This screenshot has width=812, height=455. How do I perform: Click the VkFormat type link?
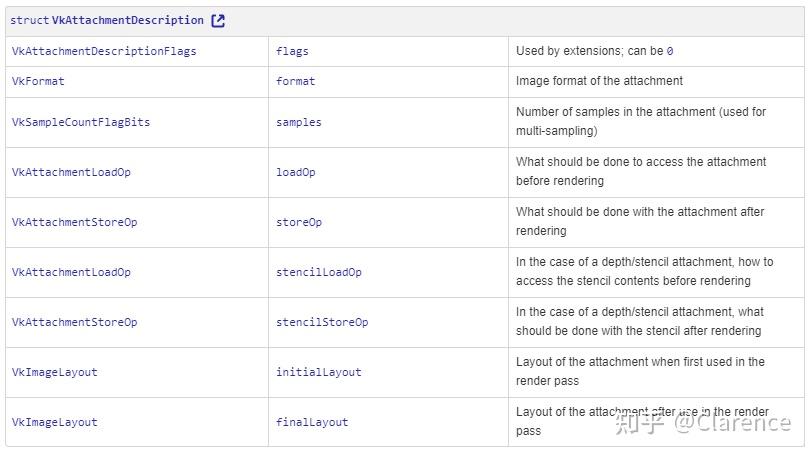[38, 81]
